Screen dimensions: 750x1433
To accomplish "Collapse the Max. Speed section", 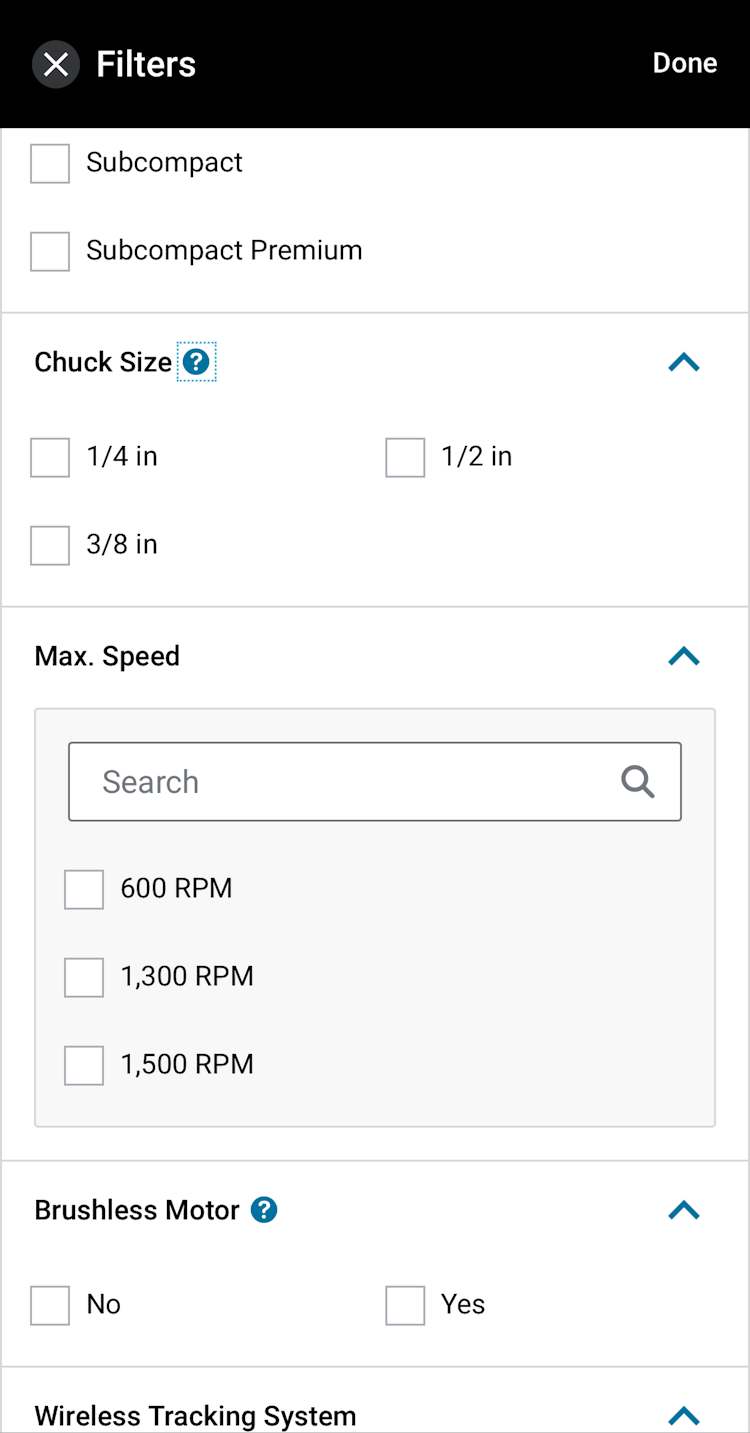I will click(x=684, y=657).
